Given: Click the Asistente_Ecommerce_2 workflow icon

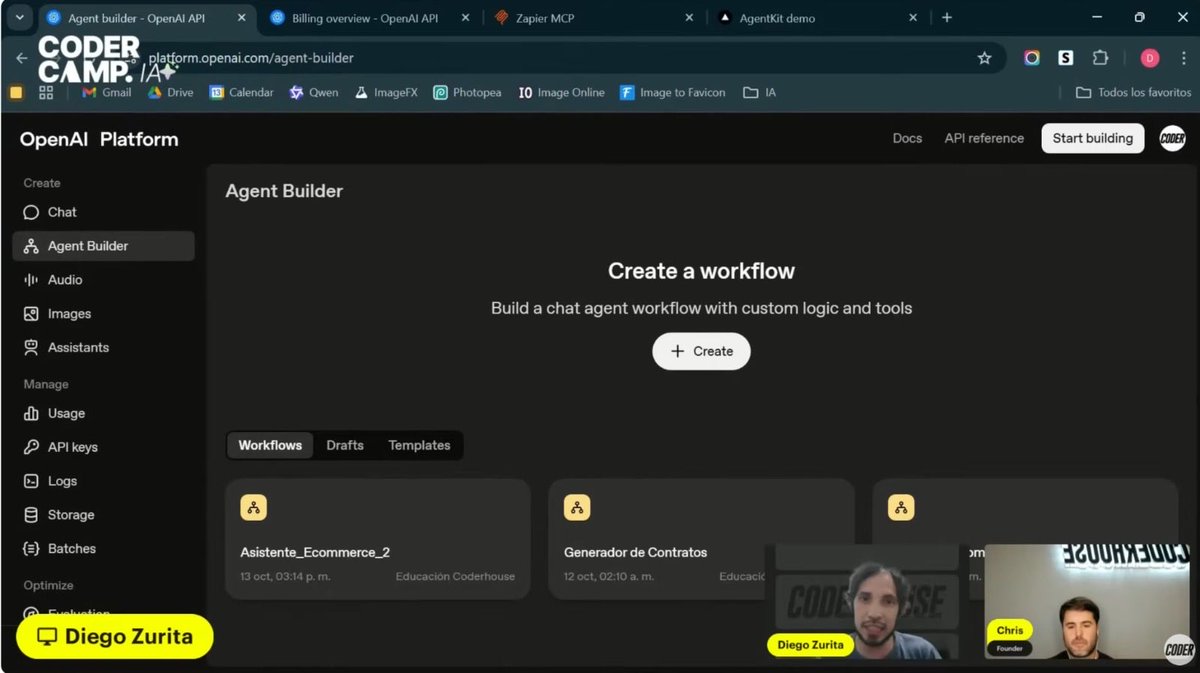Looking at the screenshot, I should tap(254, 508).
